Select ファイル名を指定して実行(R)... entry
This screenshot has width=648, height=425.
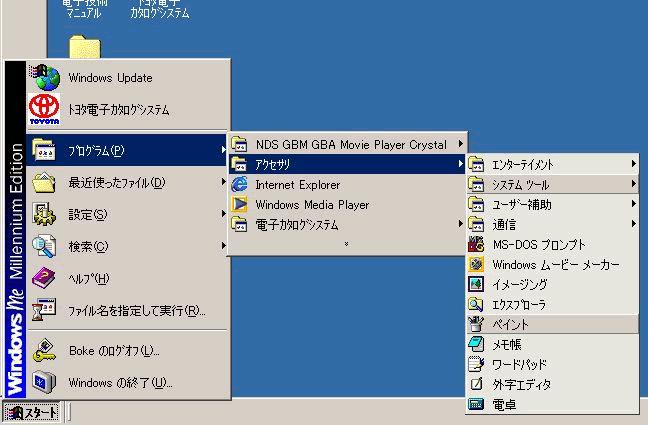pos(127,310)
